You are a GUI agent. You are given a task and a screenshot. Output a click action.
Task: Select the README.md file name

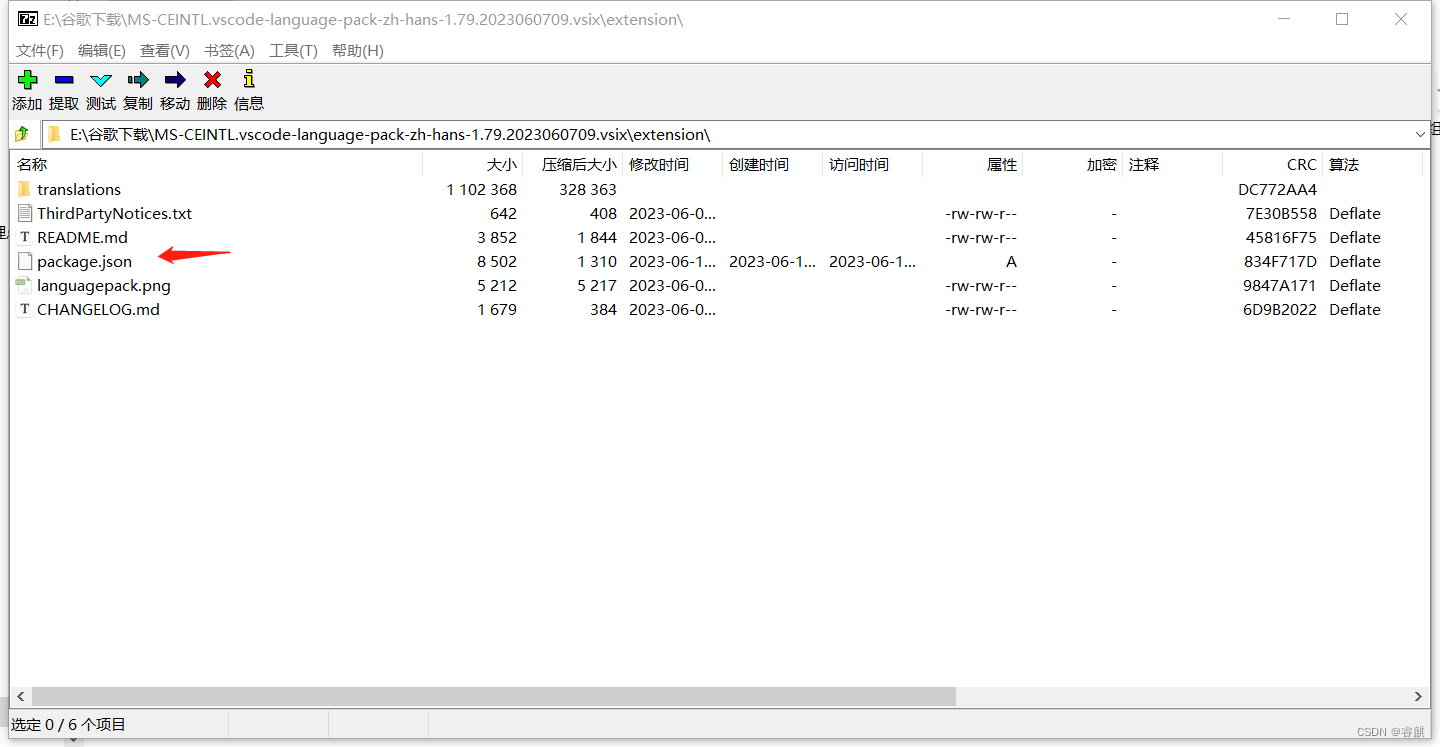click(82, 237)
